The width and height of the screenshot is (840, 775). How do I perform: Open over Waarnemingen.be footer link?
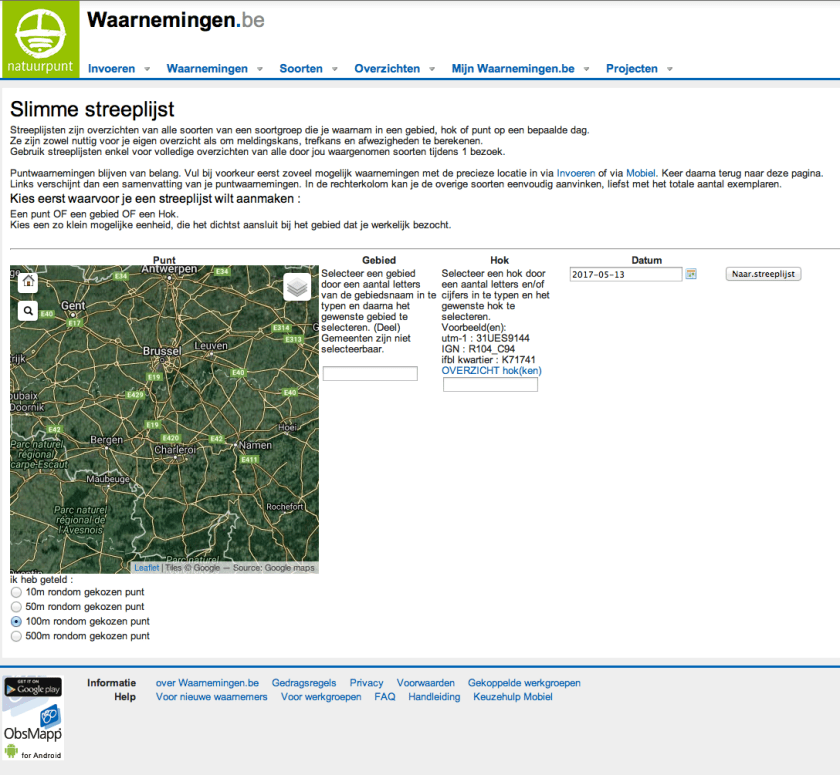(207, 683)
